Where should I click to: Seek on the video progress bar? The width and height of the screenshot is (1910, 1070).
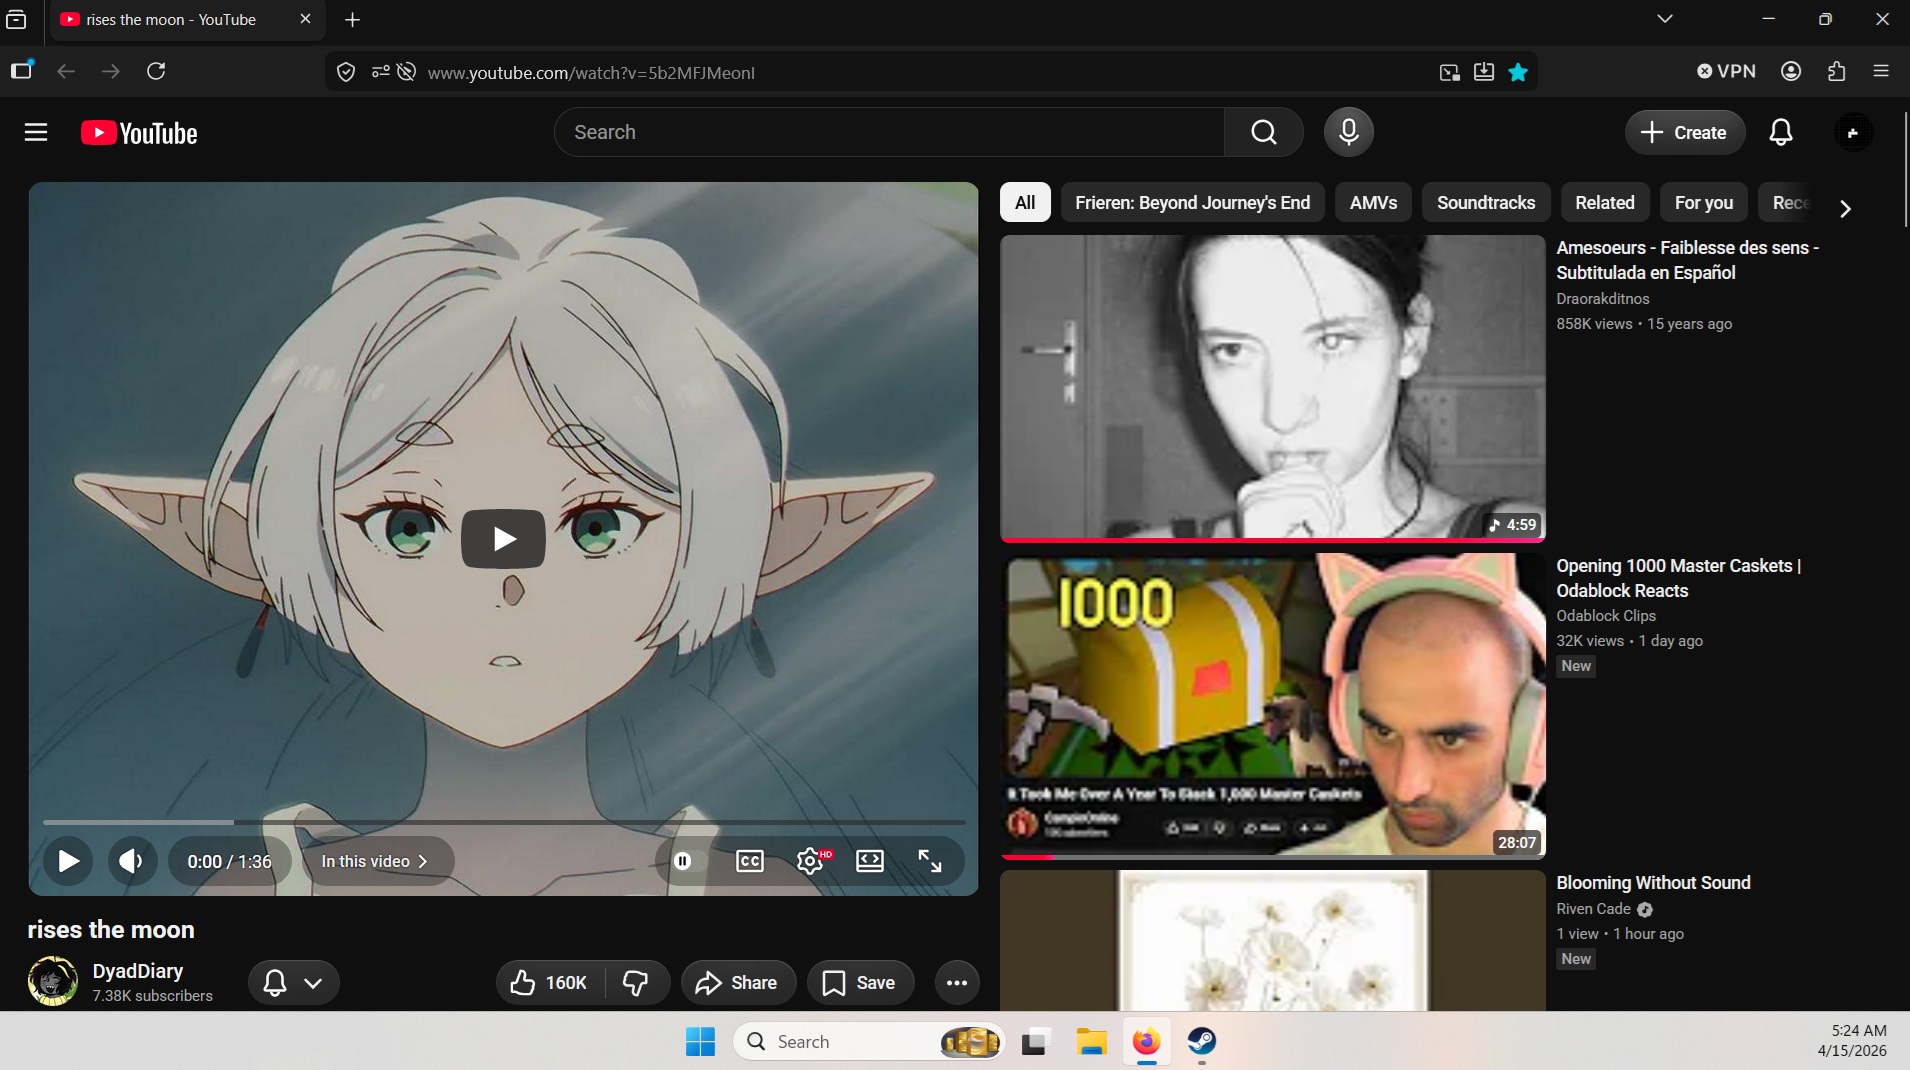click(504, 822)
